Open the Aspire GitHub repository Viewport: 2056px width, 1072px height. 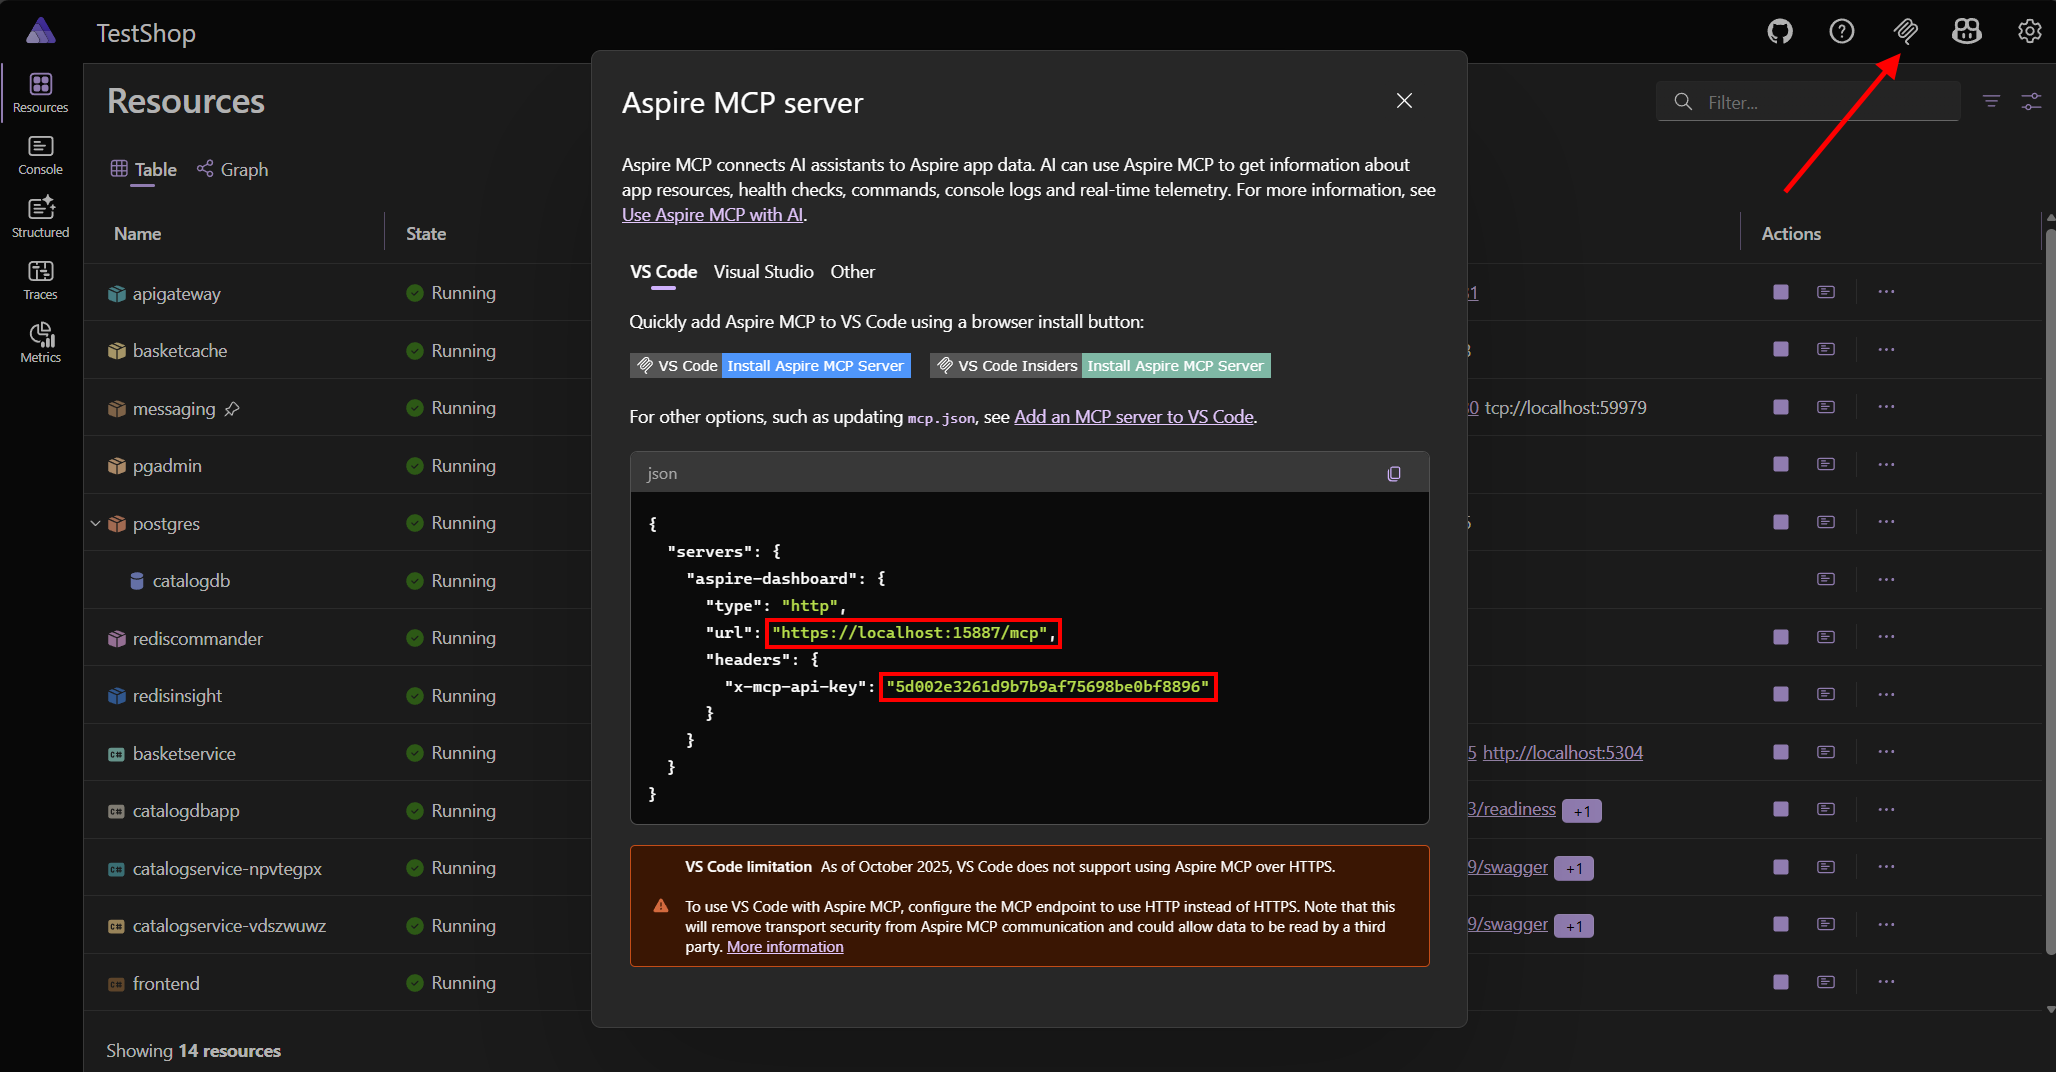1780,31
